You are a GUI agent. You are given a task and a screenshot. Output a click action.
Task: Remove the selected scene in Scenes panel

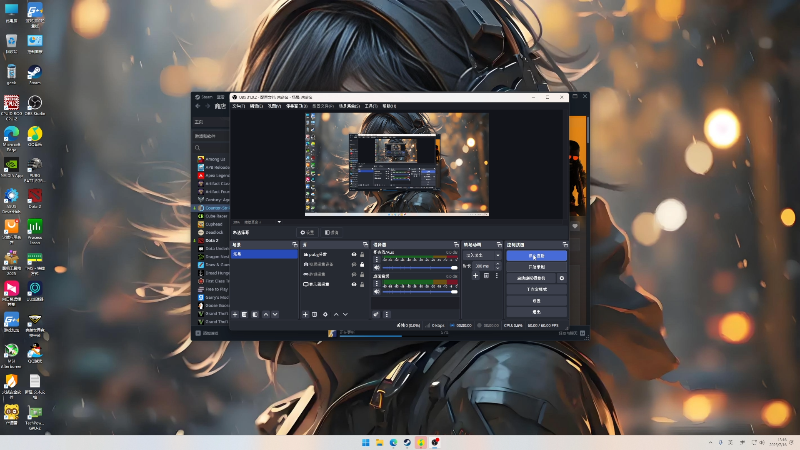[245, 314]
